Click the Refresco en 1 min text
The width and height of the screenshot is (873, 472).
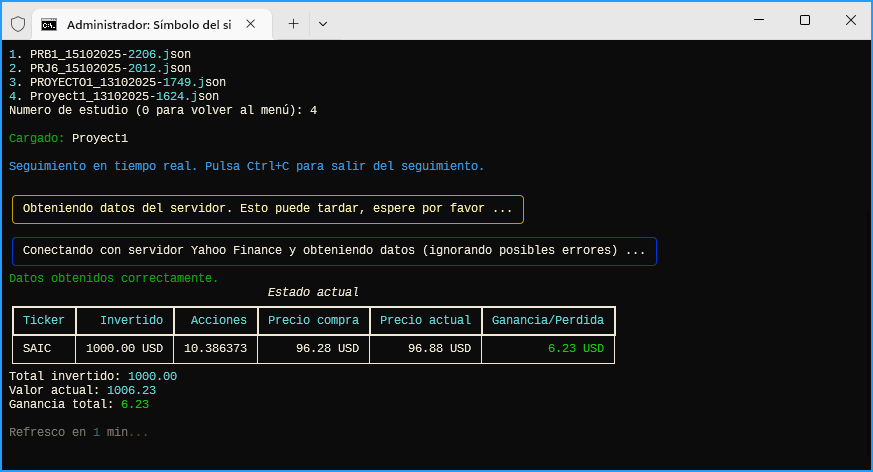tap(78, 432)
